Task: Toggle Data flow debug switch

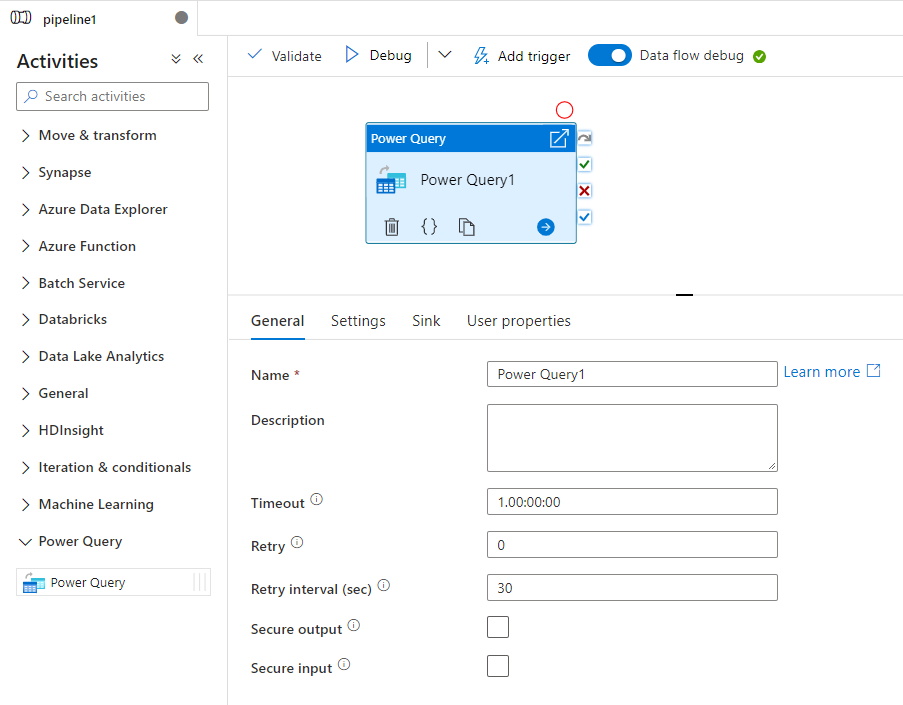Action: coord(609,56)
